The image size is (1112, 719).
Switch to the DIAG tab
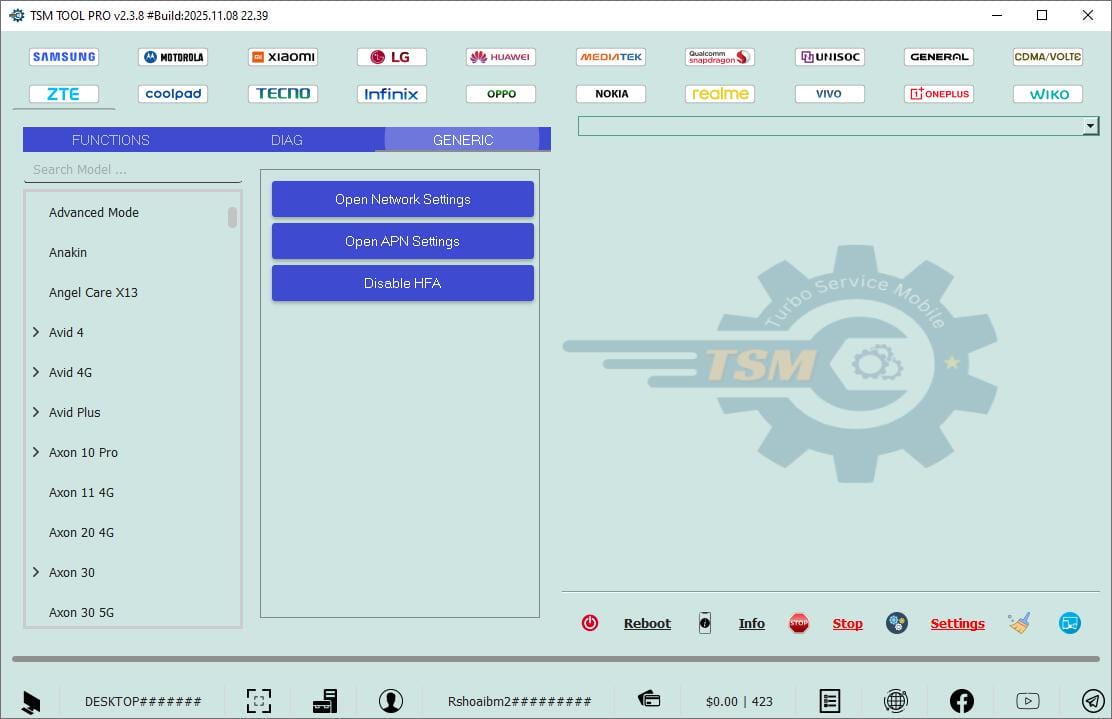[286, 140]
